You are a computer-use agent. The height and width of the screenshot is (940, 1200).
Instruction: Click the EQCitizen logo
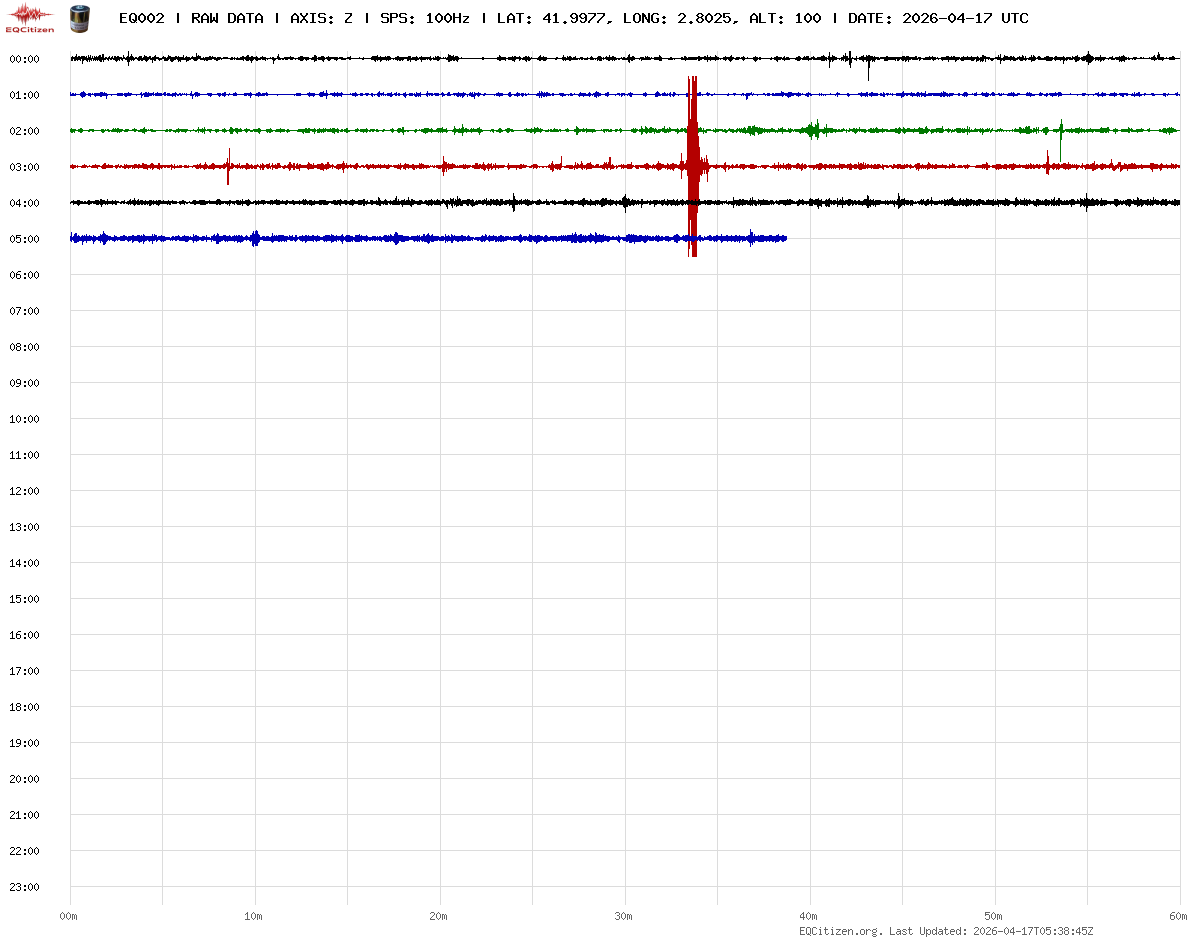click(x=30, y=18)
